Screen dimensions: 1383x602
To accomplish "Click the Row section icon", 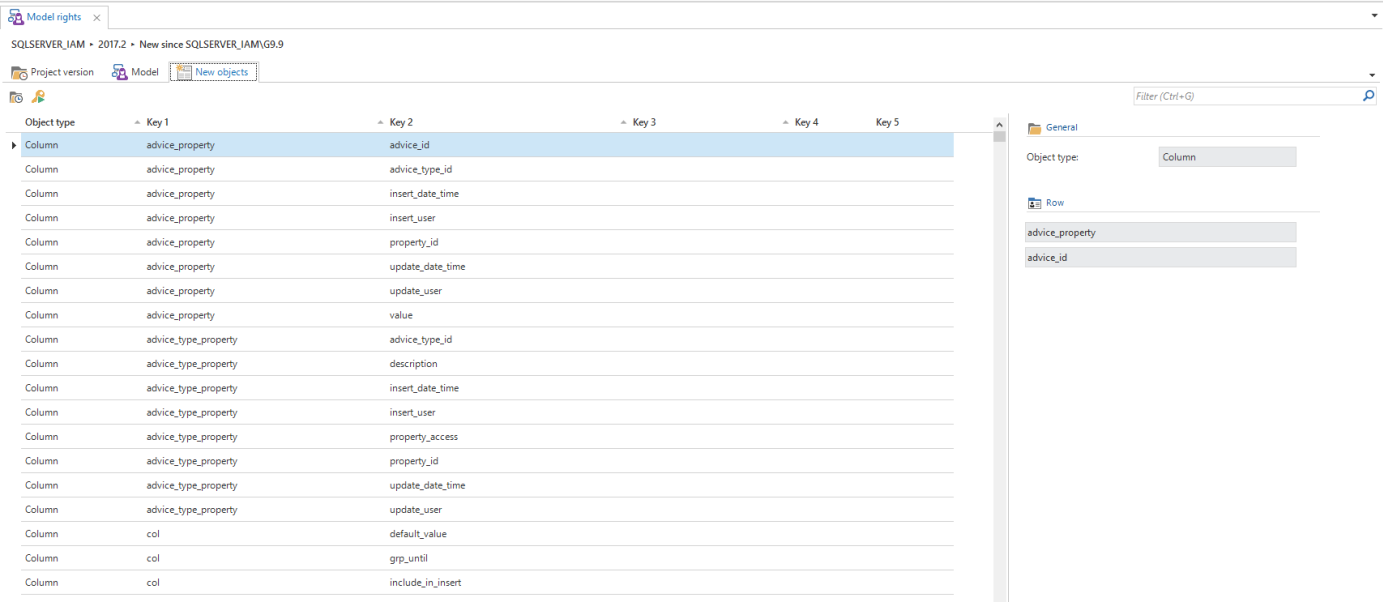I will point(1035,203).
